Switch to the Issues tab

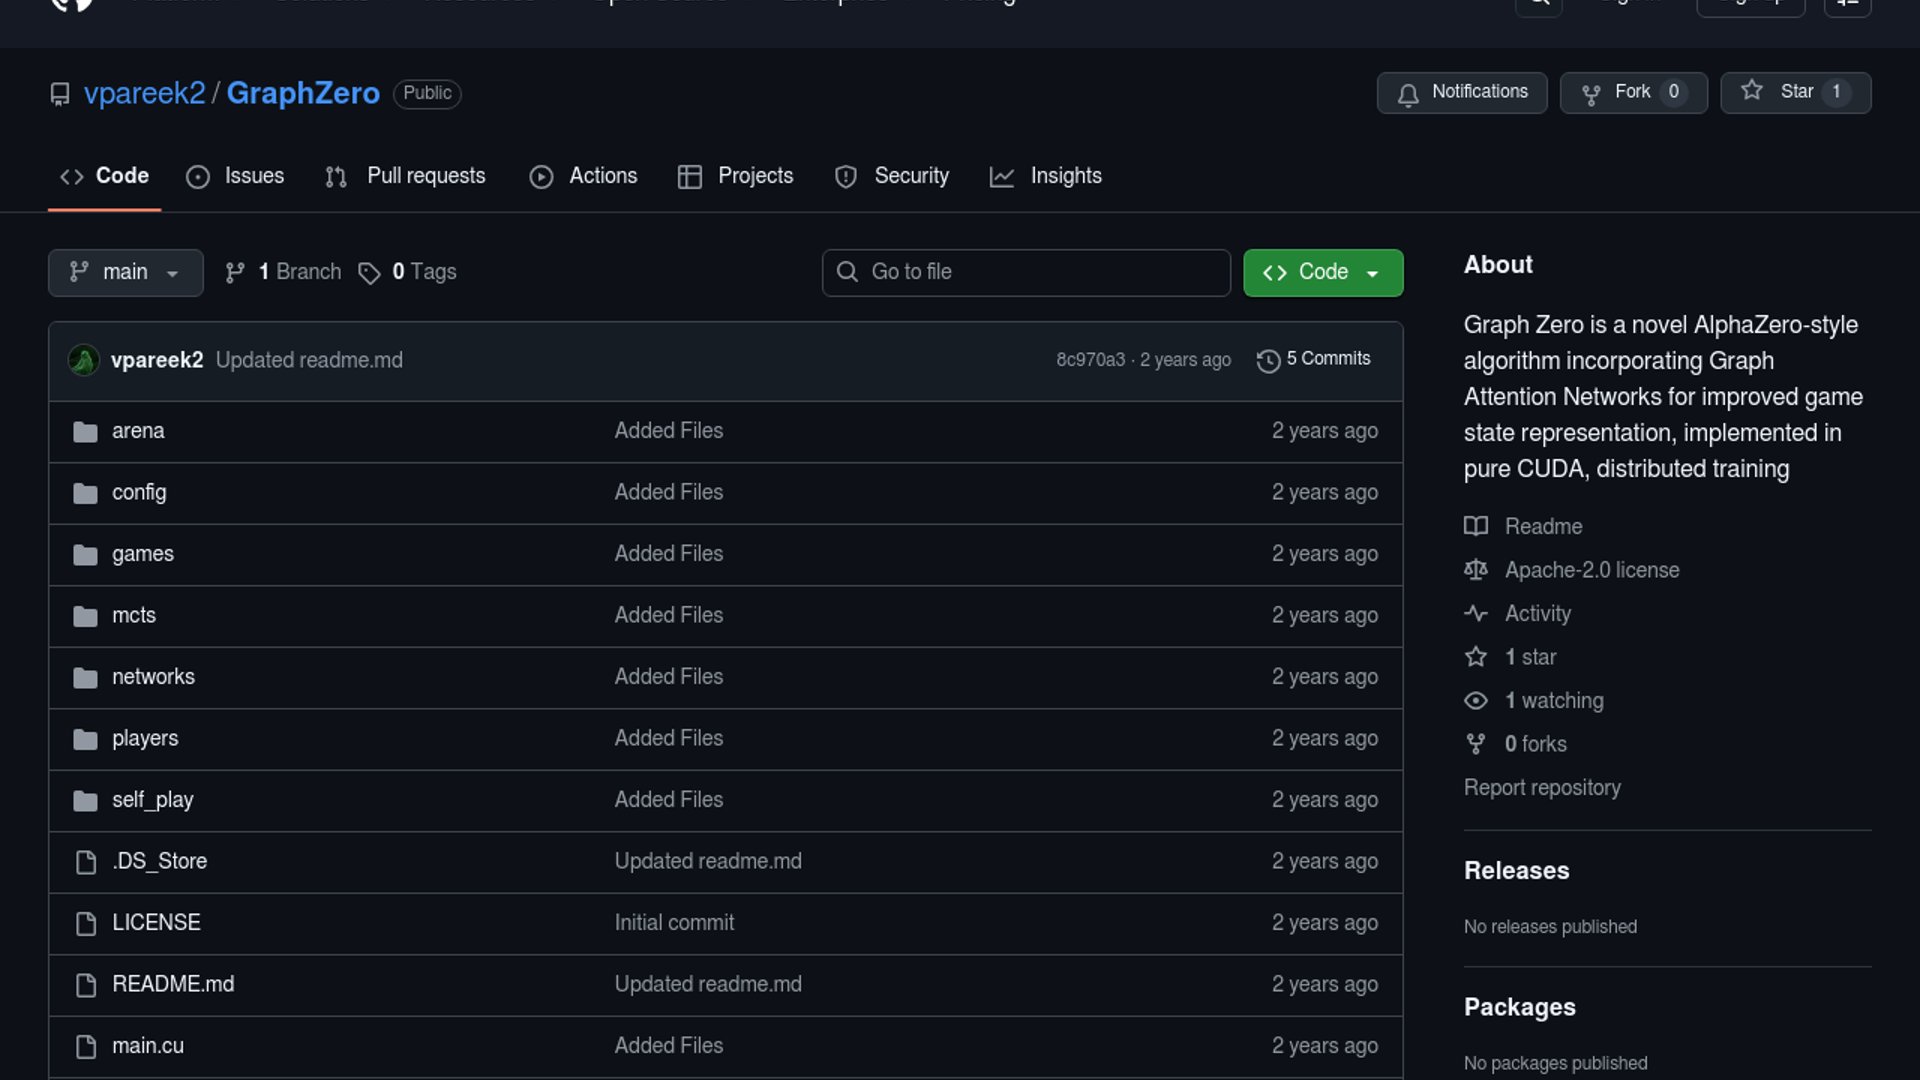click(235, 176)
